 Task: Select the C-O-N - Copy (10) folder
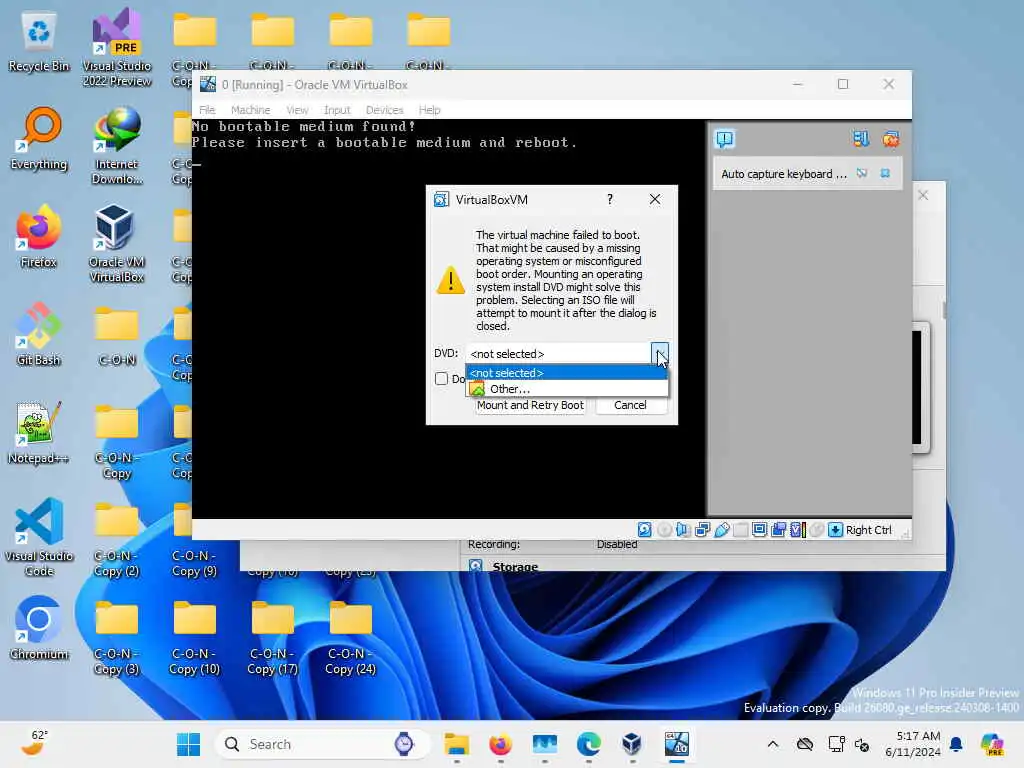tap(195, 636)
